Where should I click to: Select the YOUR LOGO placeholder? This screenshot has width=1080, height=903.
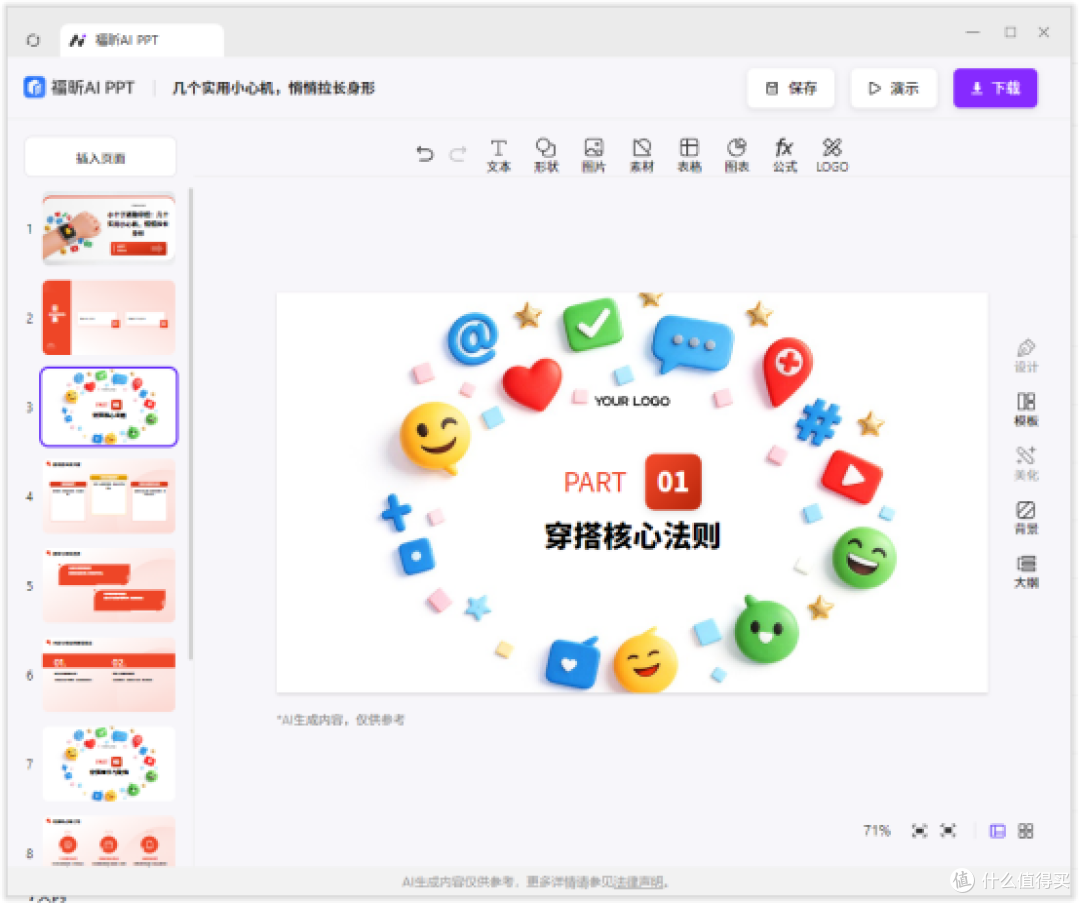point(632,401)
